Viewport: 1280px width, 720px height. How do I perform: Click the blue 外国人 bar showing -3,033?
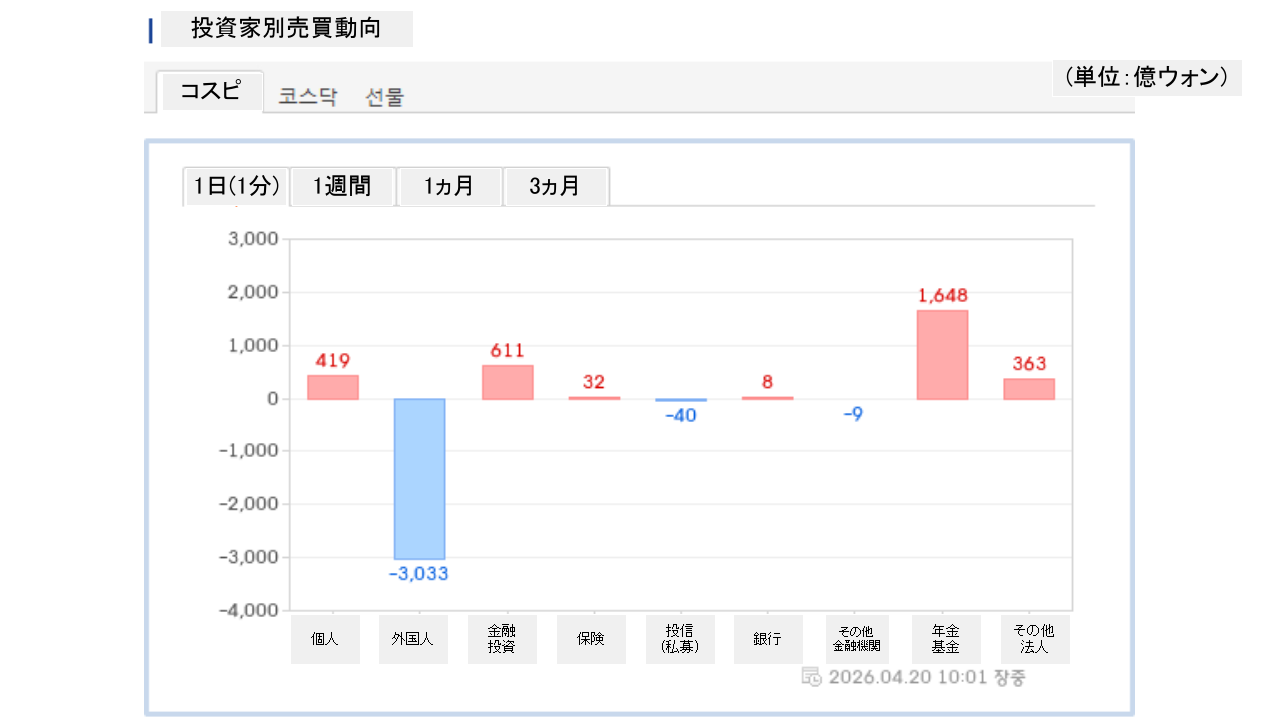(x=419, y=478)
